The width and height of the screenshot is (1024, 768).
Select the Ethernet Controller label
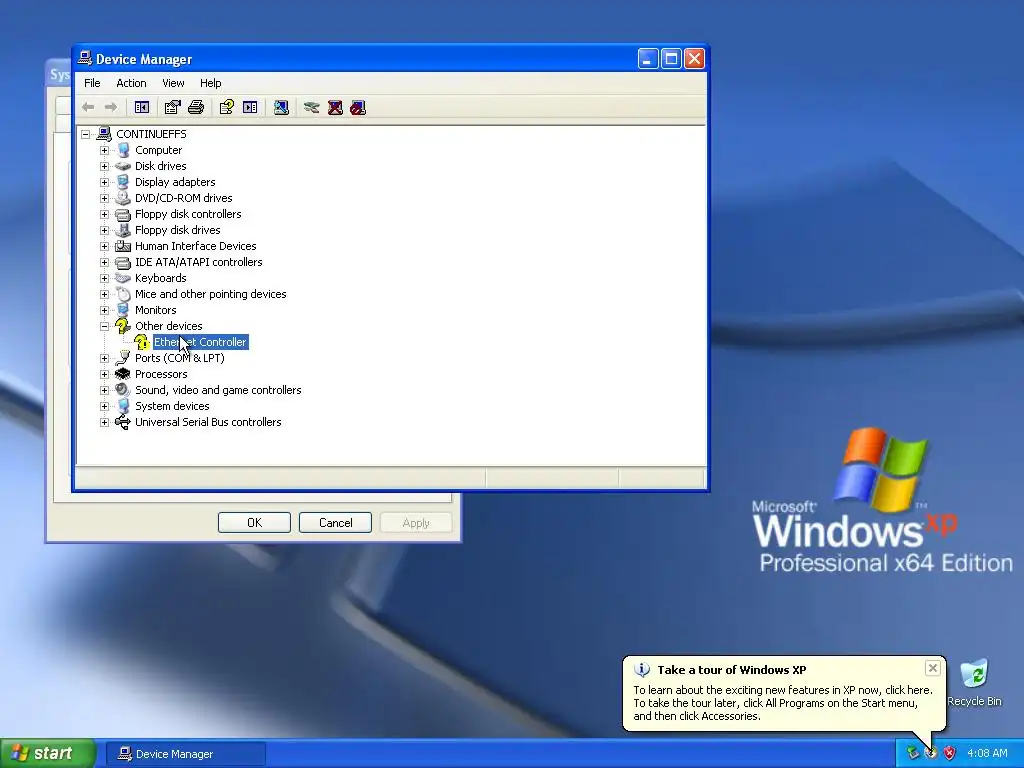pyautogui.click(x=200, y=342)
